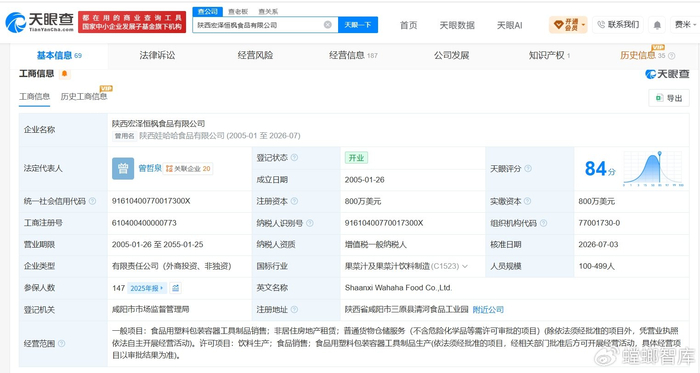Open notification bell in header
This screenshot has height=373, width=700.
657,25
